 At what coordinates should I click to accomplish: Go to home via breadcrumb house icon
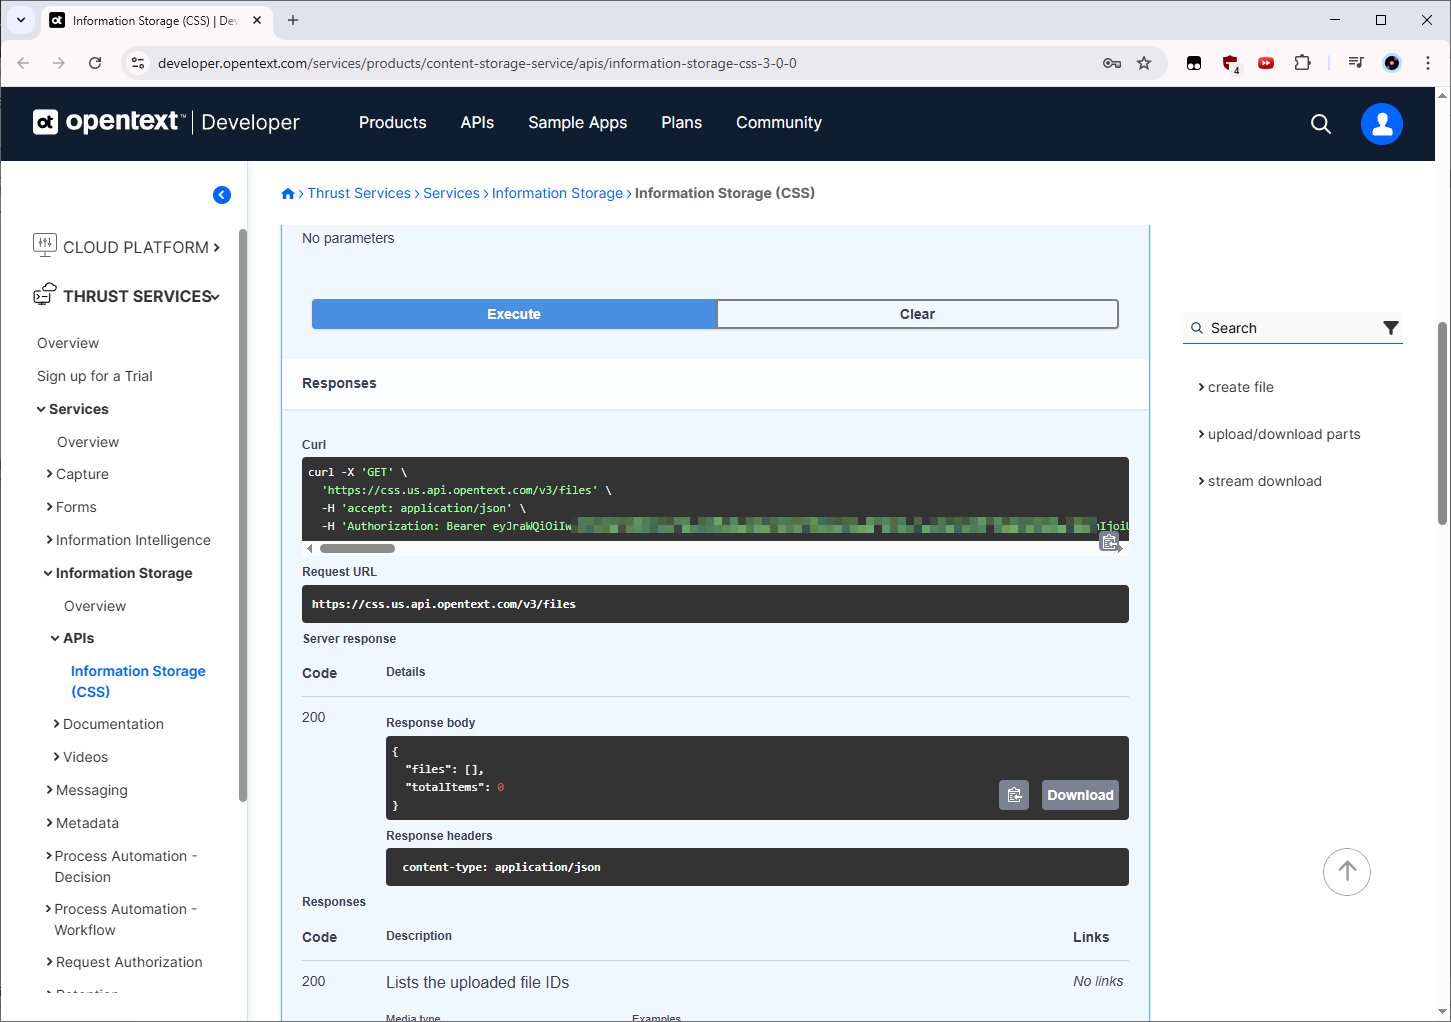click(288, 194)
